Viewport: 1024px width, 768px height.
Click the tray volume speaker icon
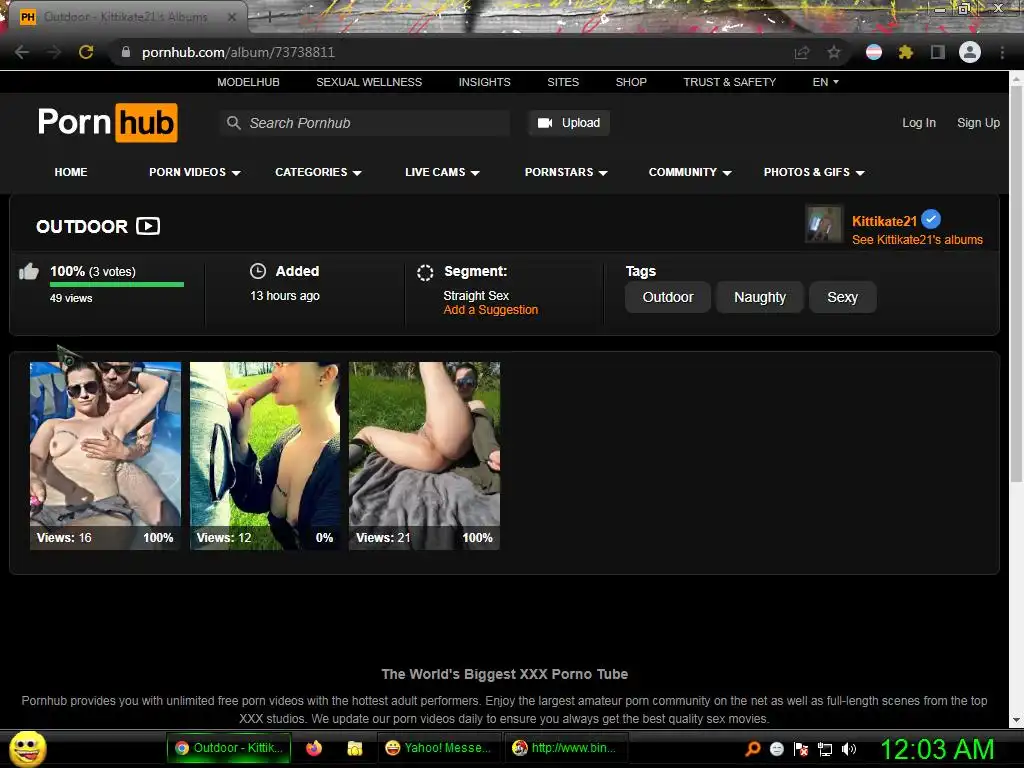(849, 749)
